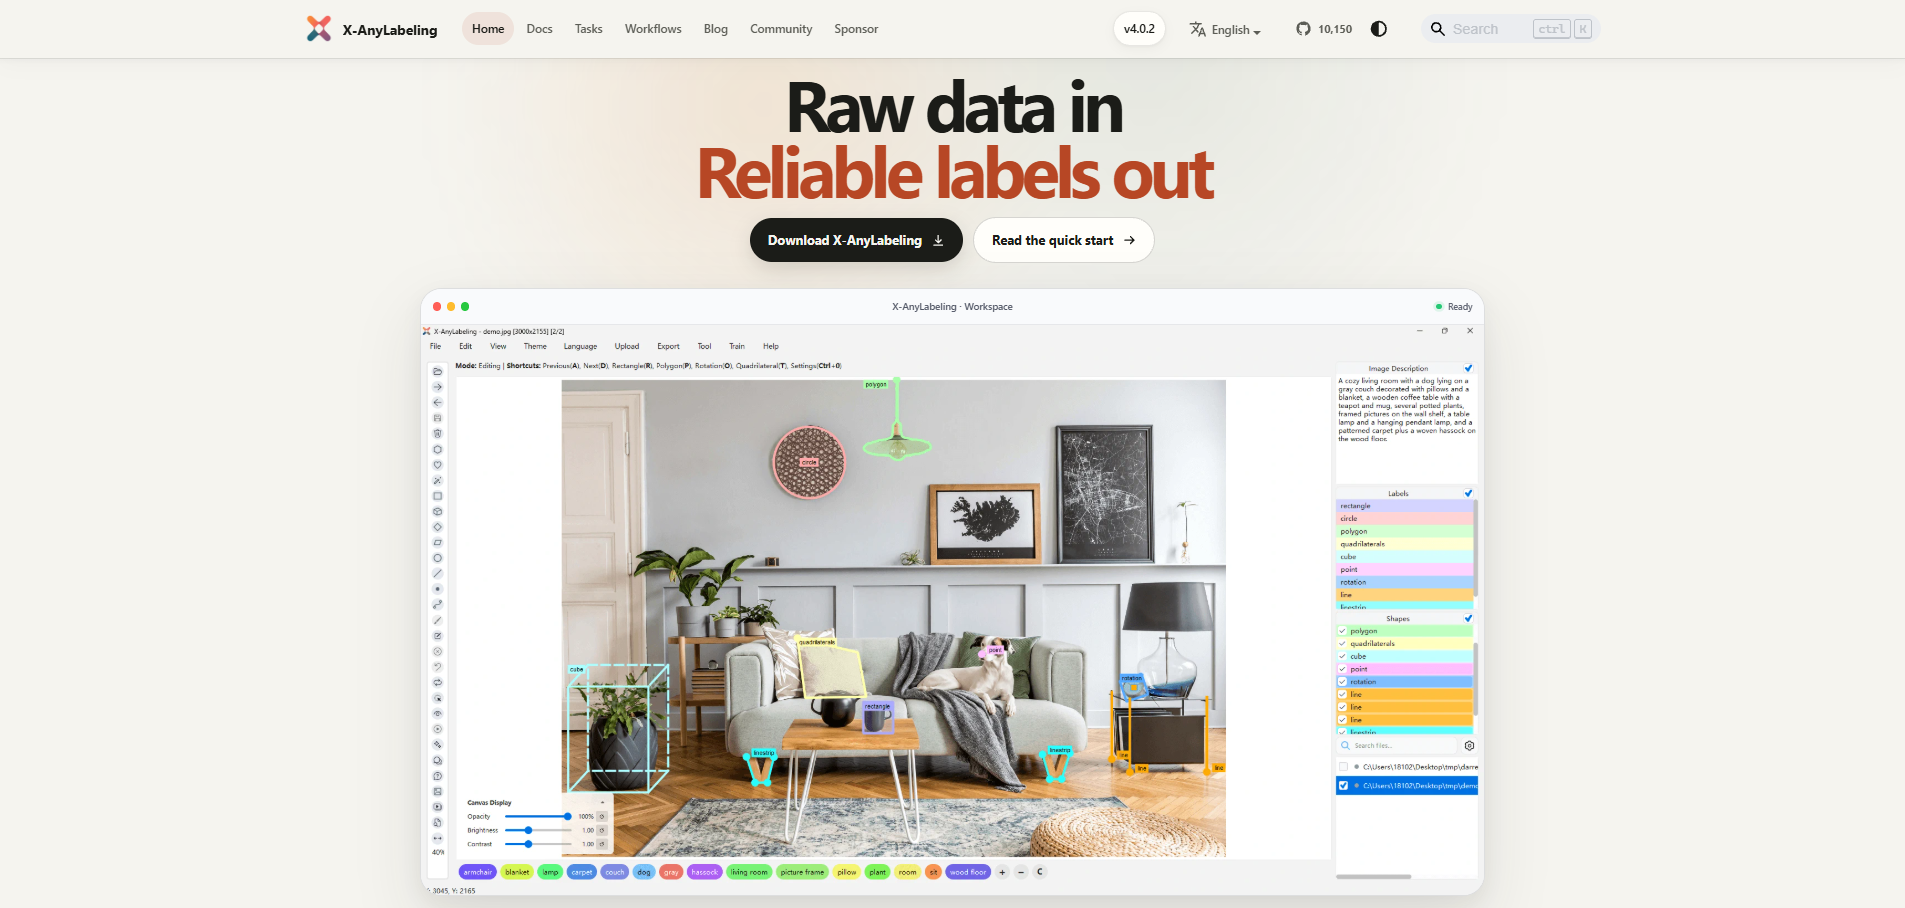
Task: Select the open folder tool icon
Action: 437,371
